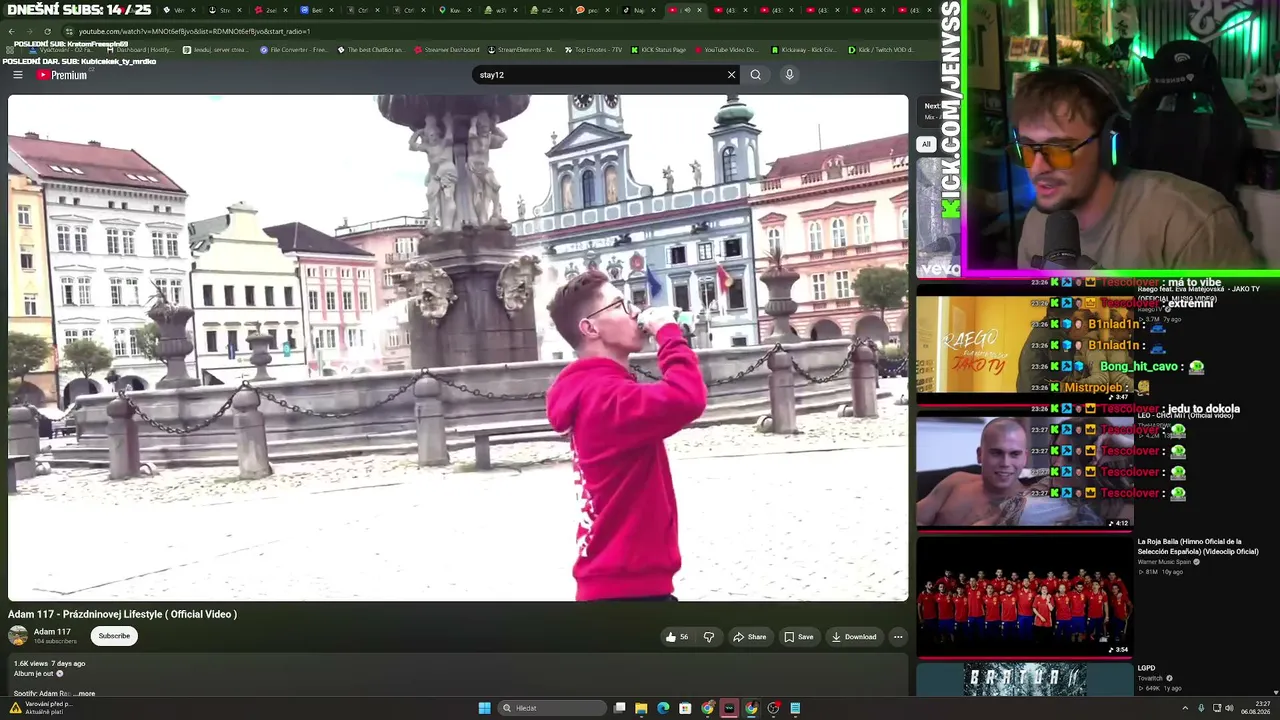Open the Kick / Twitch VOD bookmark
This screenshot has width=1280, height=720.
880,50
